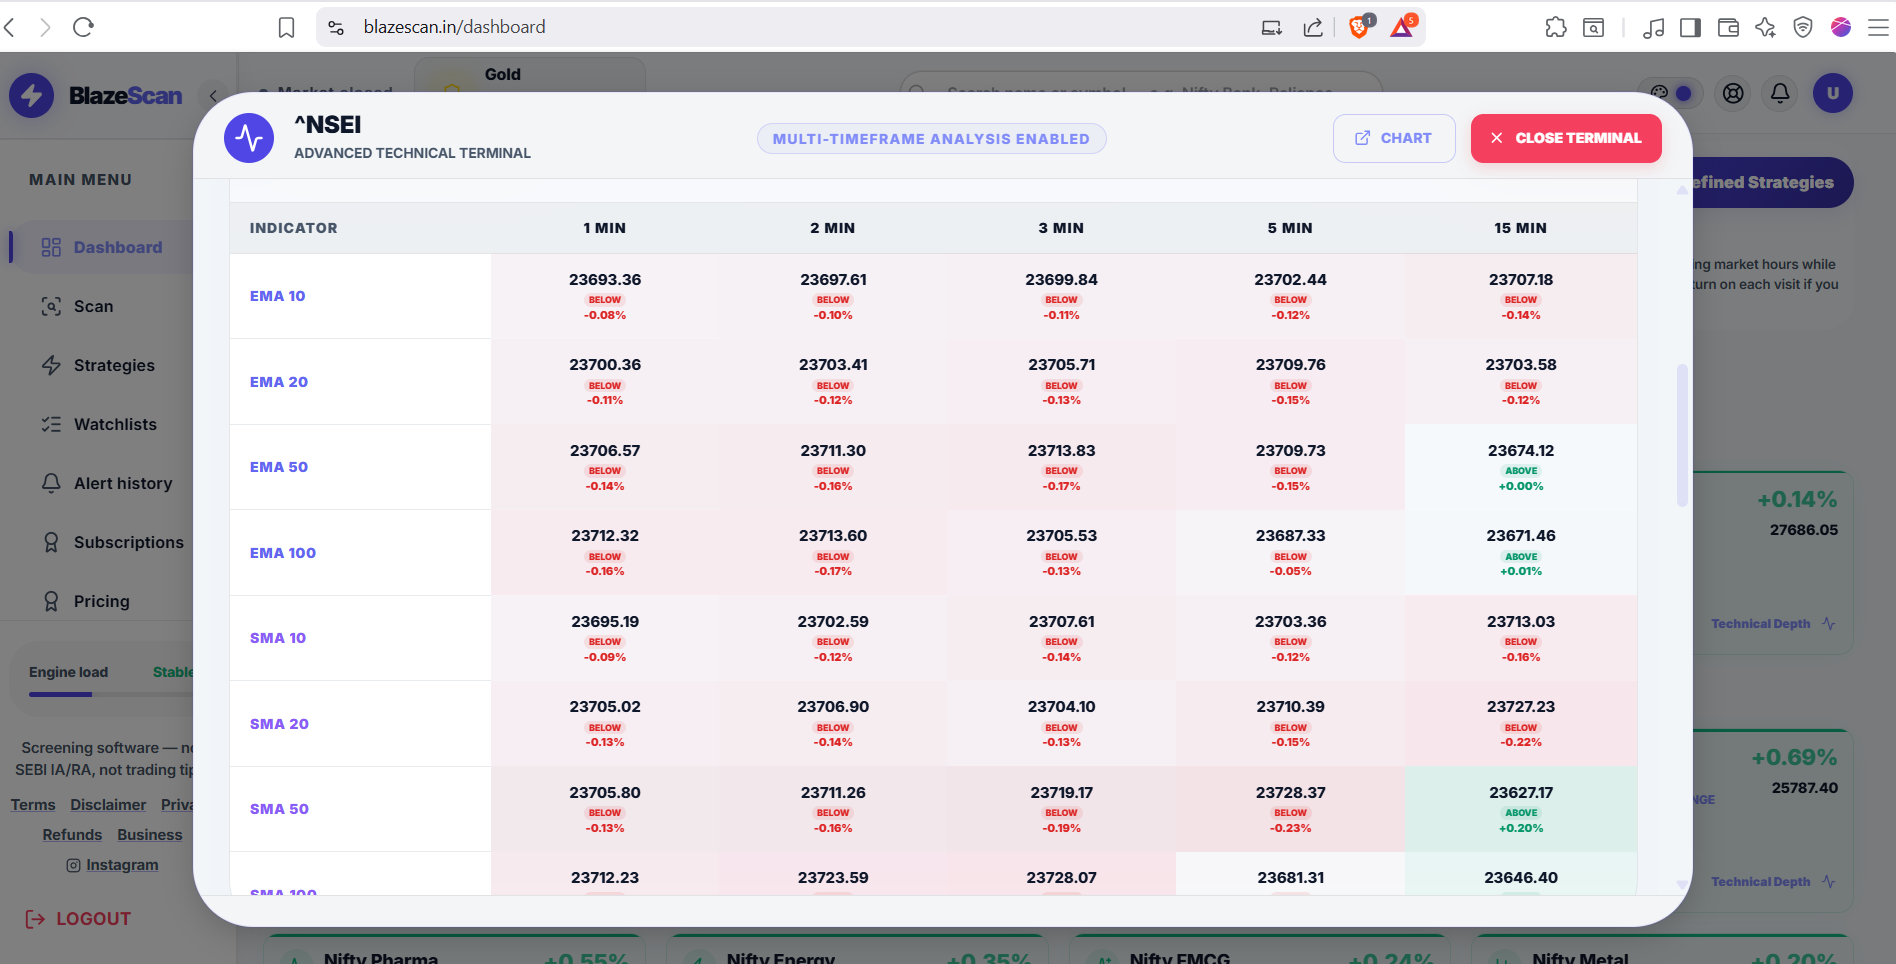Image resolution: width=1896 pixels, height=964 pixels.
Task: Open the Business link in the sidebar
Action: [150, 835]
